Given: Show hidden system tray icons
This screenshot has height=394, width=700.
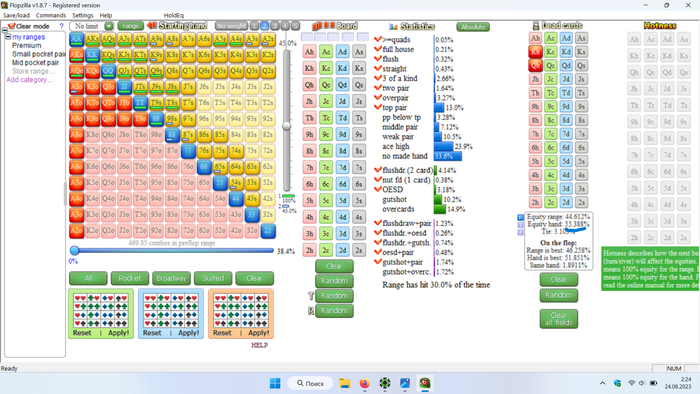Looking at the screenshot, I should click(x=602, y=383).
